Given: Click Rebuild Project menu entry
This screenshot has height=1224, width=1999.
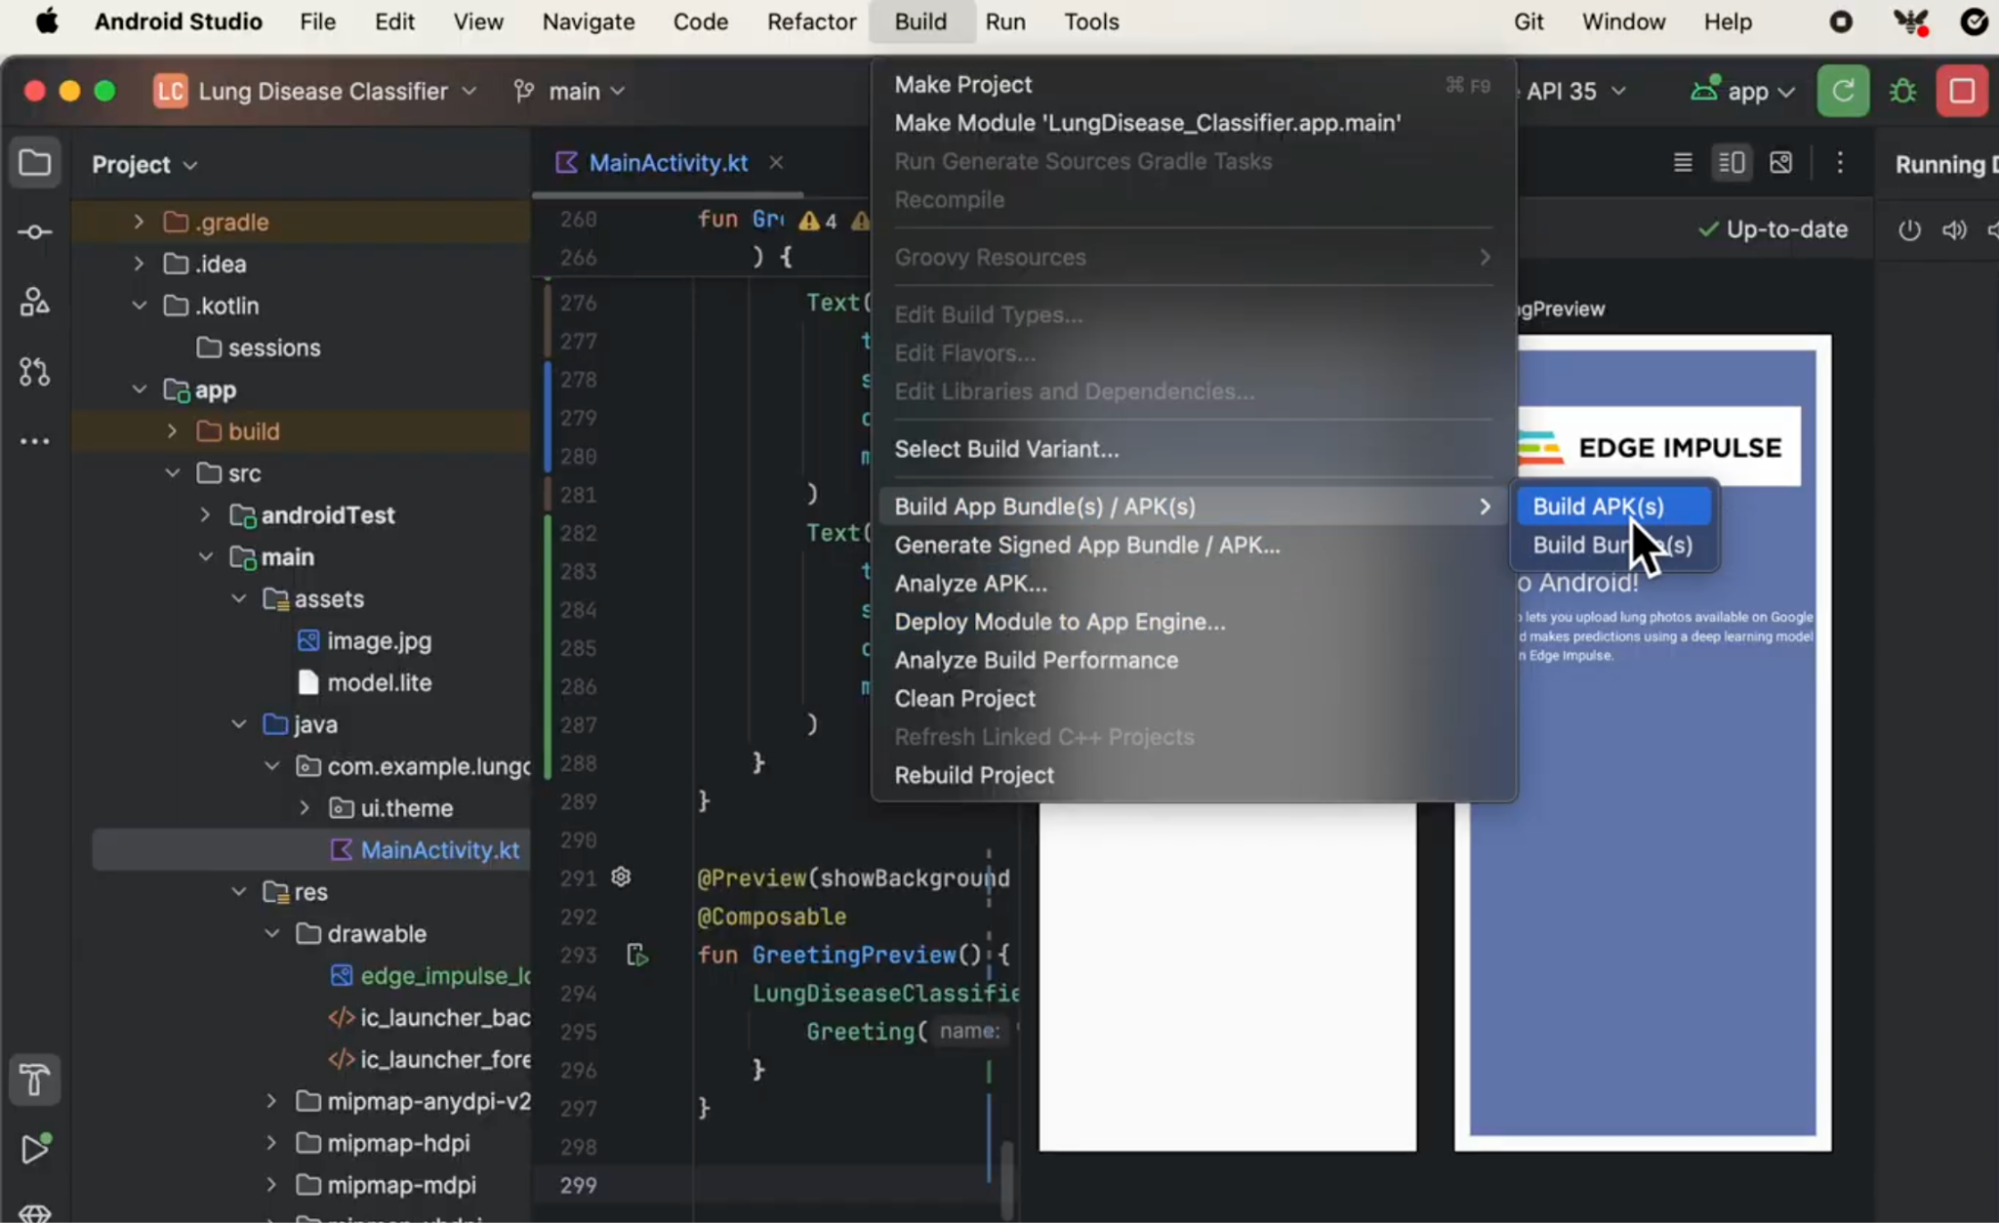Looking at the screenshot, I should (974, 775).
